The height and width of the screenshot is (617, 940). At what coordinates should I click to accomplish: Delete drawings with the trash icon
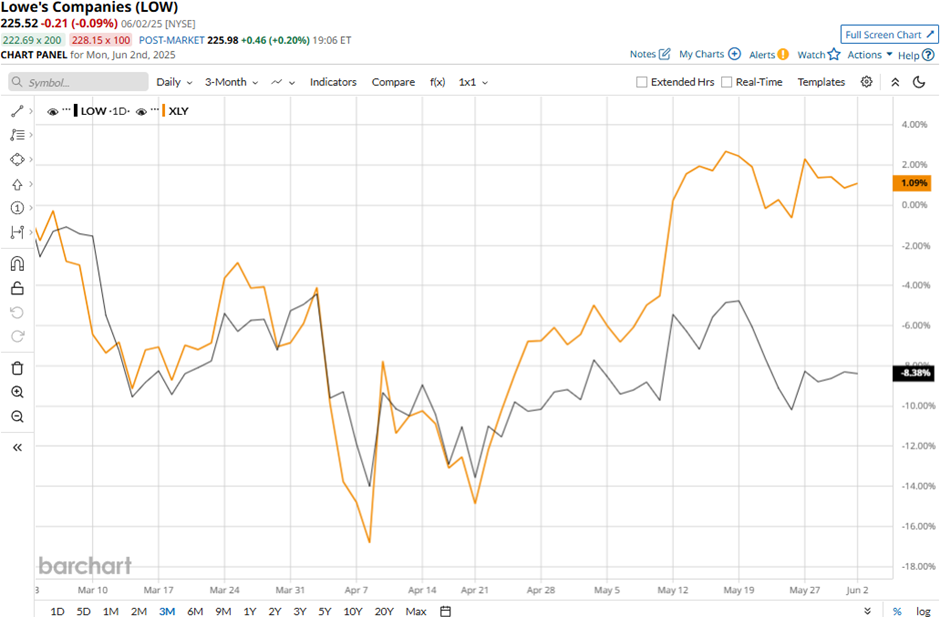[17, 368]
